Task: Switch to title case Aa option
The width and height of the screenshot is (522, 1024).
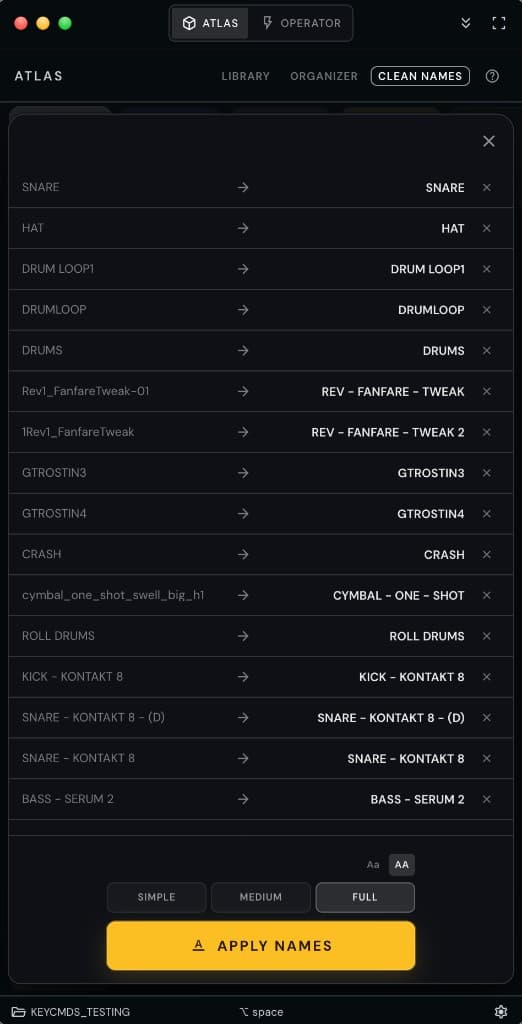Action: click(373, 865)
